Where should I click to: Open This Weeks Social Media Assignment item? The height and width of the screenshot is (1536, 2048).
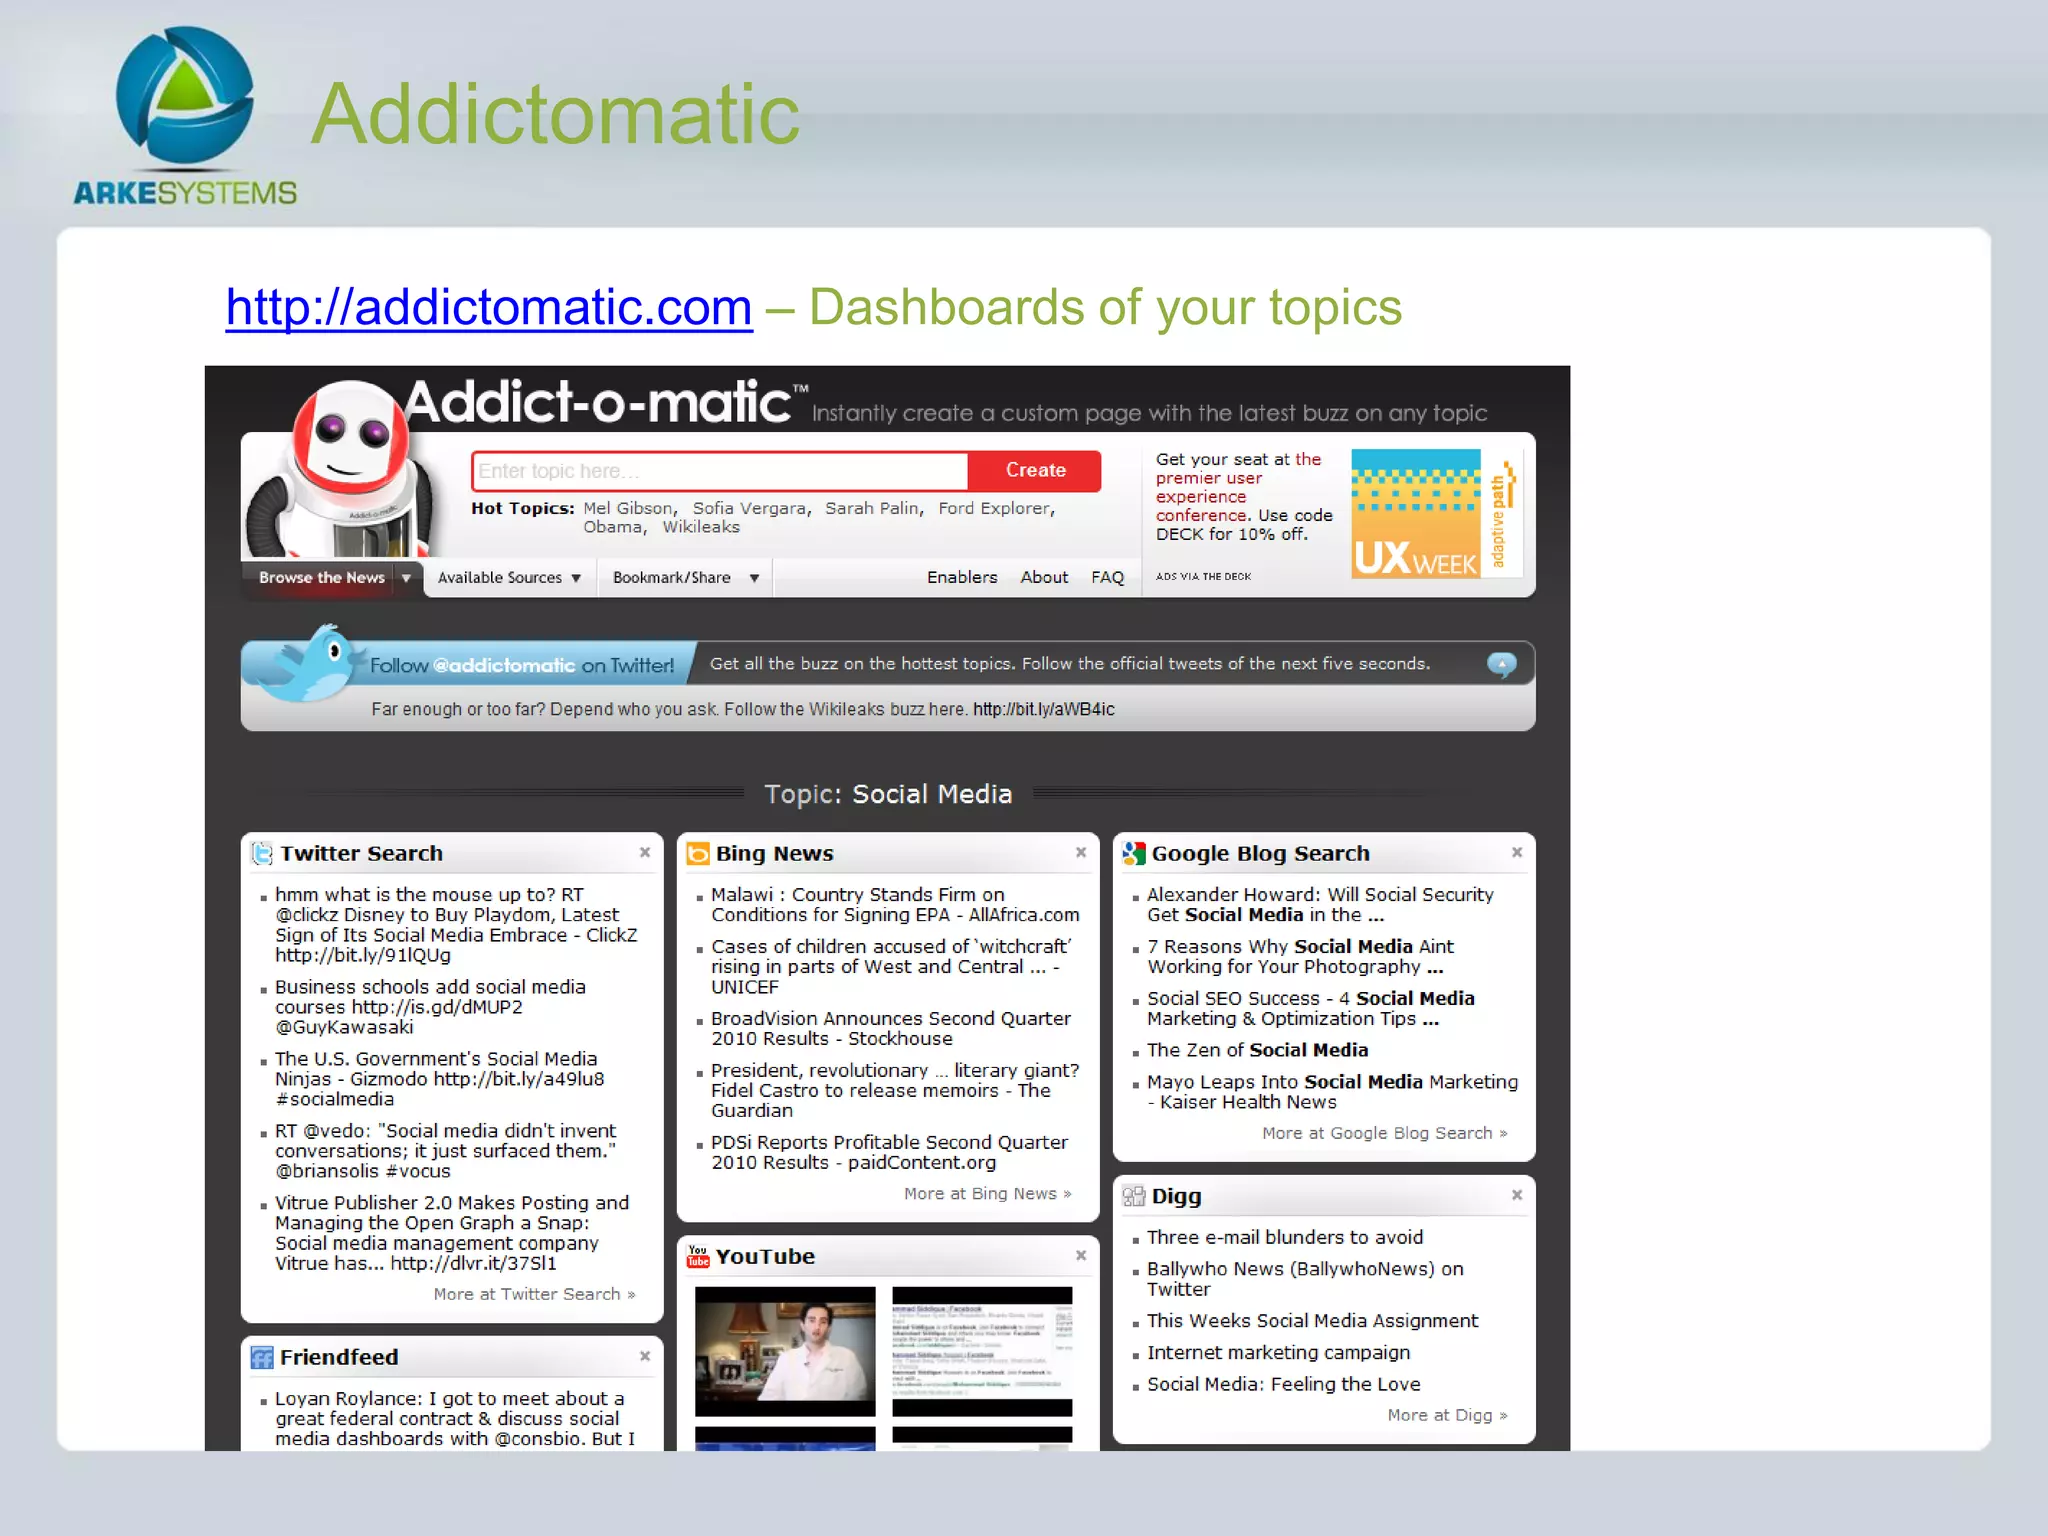[x=1312, y=1321]
